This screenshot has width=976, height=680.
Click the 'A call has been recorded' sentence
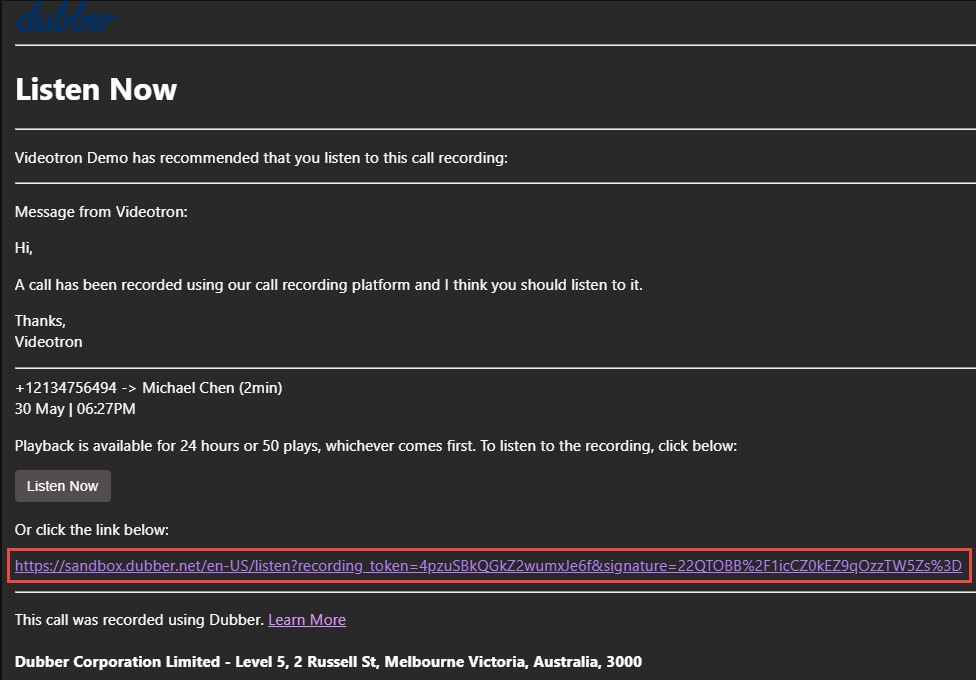(328, 285)
